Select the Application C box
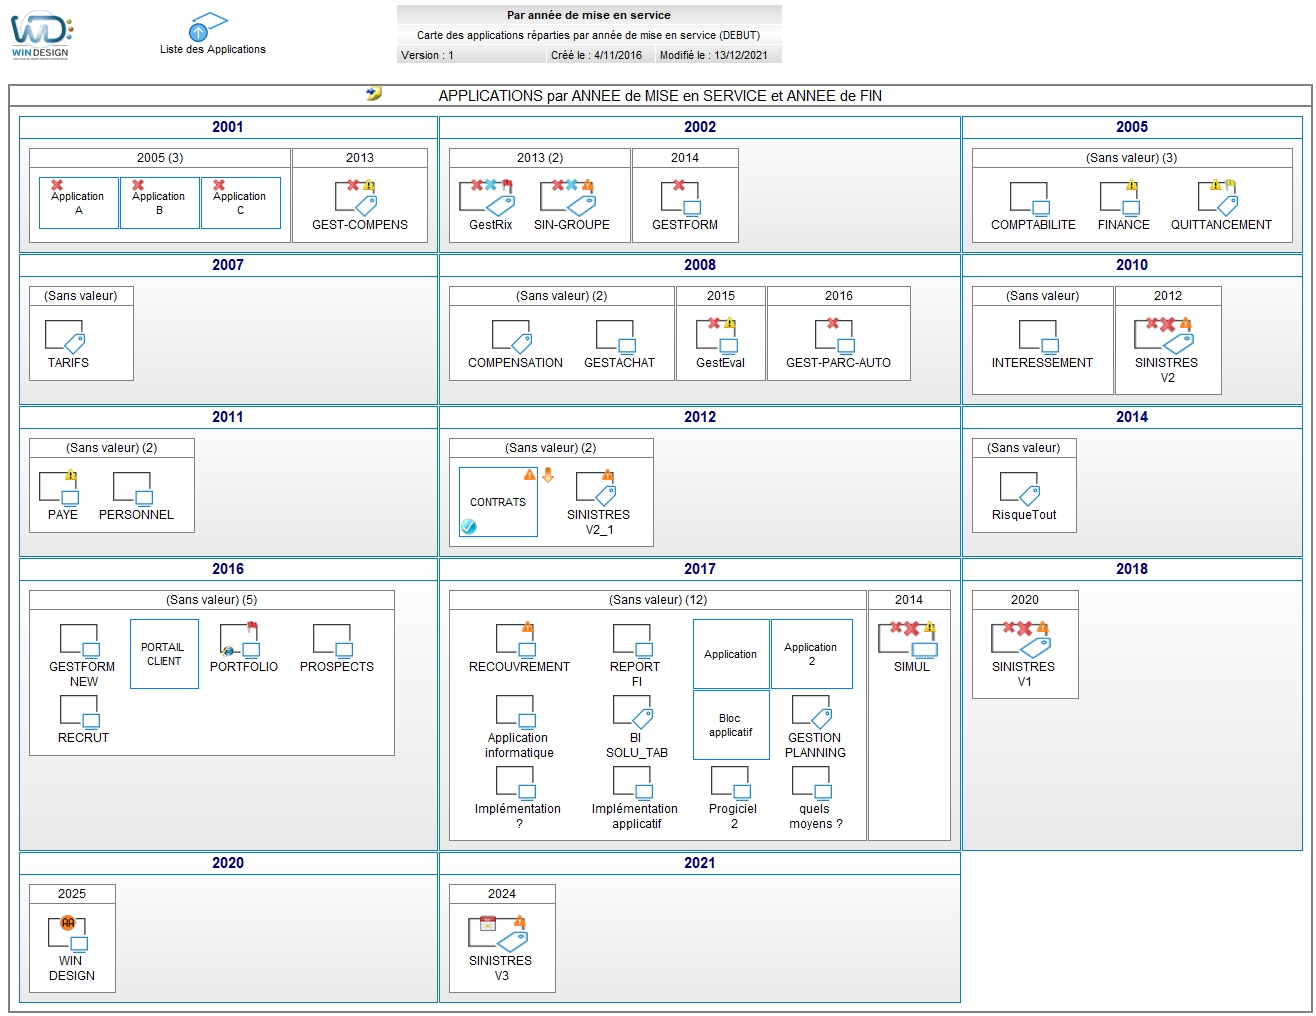This screenshot has height=1016, width=1316. [241, 203]
